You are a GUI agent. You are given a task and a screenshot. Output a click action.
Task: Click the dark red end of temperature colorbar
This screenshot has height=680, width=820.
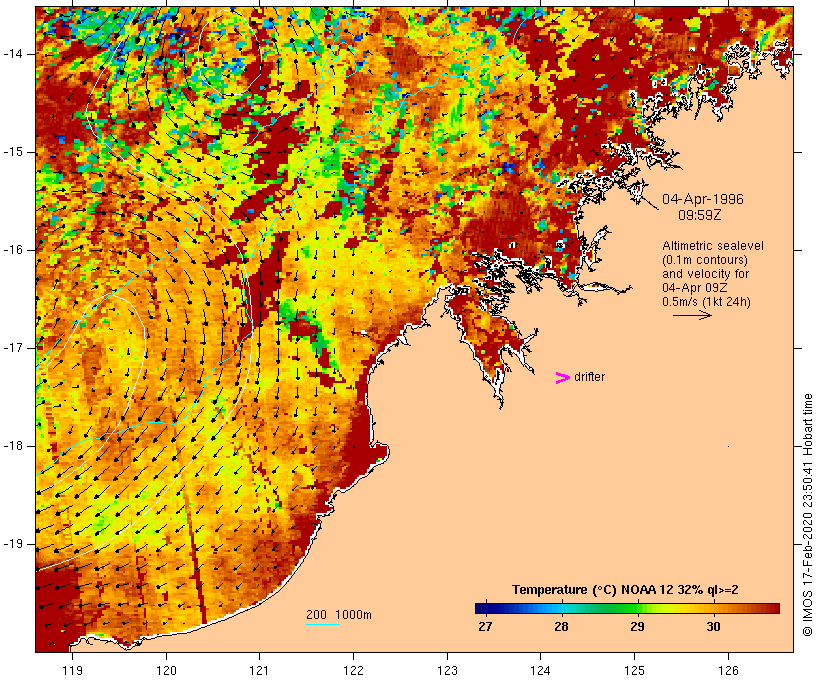coord(772,607)
